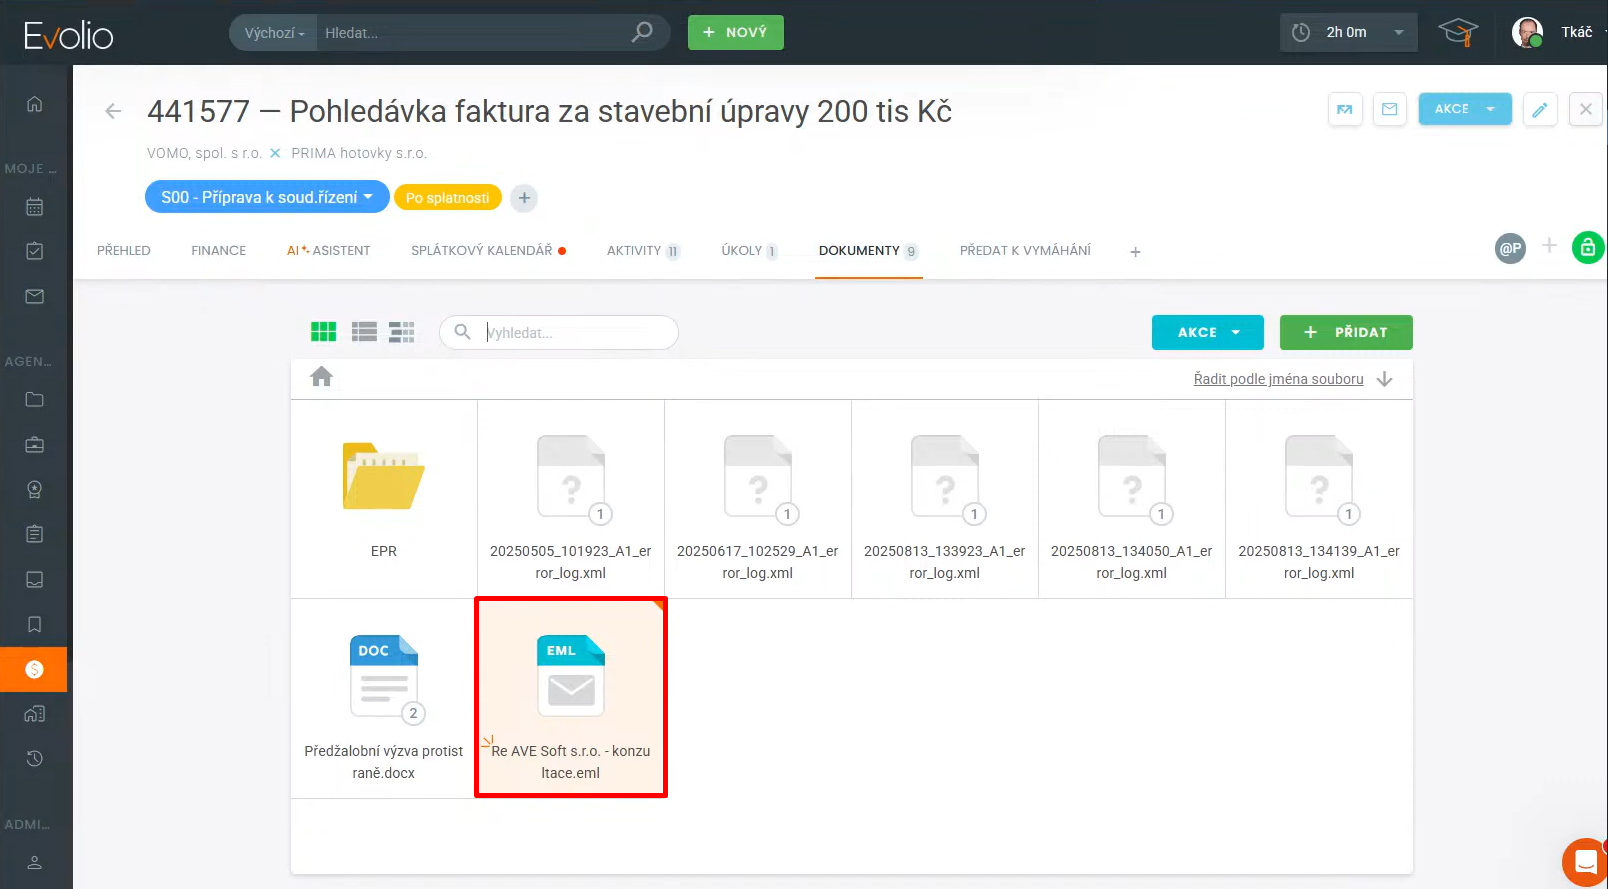Switch to the FINANCE tab
Image resolution: width=1608 pixels, height=889 pixels.
(x=218, y=251)
